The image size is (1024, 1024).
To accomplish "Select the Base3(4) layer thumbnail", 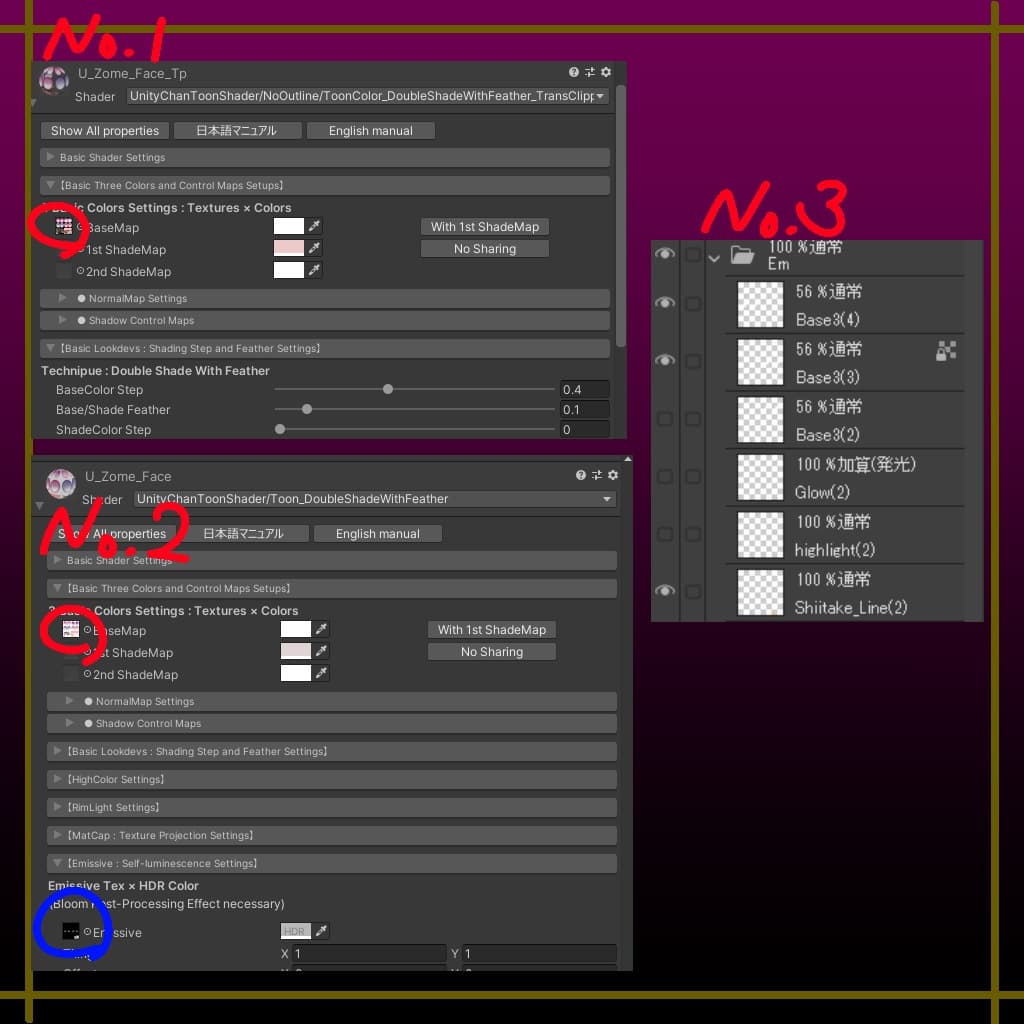I will [x=760, y=305].
